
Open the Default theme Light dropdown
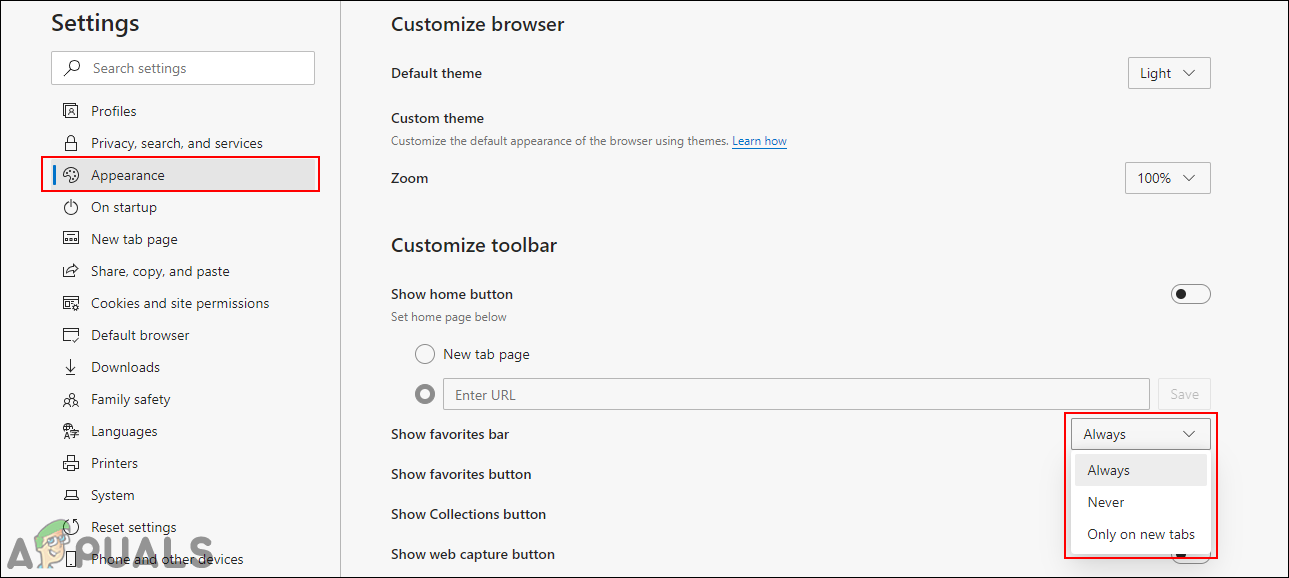1167,73
